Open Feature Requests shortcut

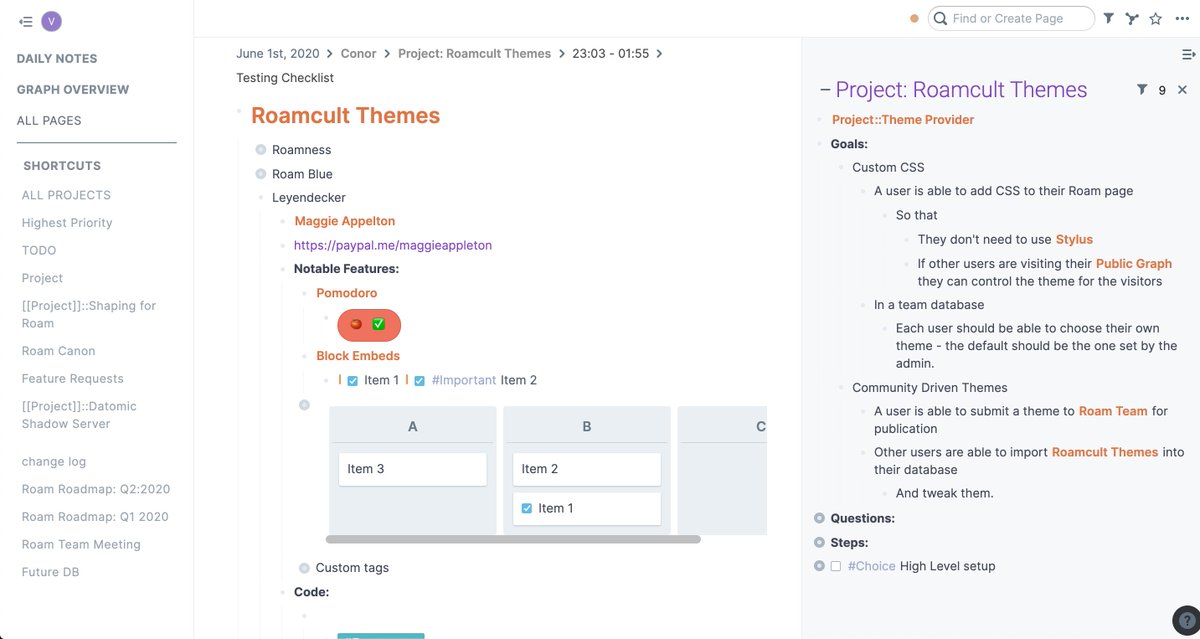(73, 378)
